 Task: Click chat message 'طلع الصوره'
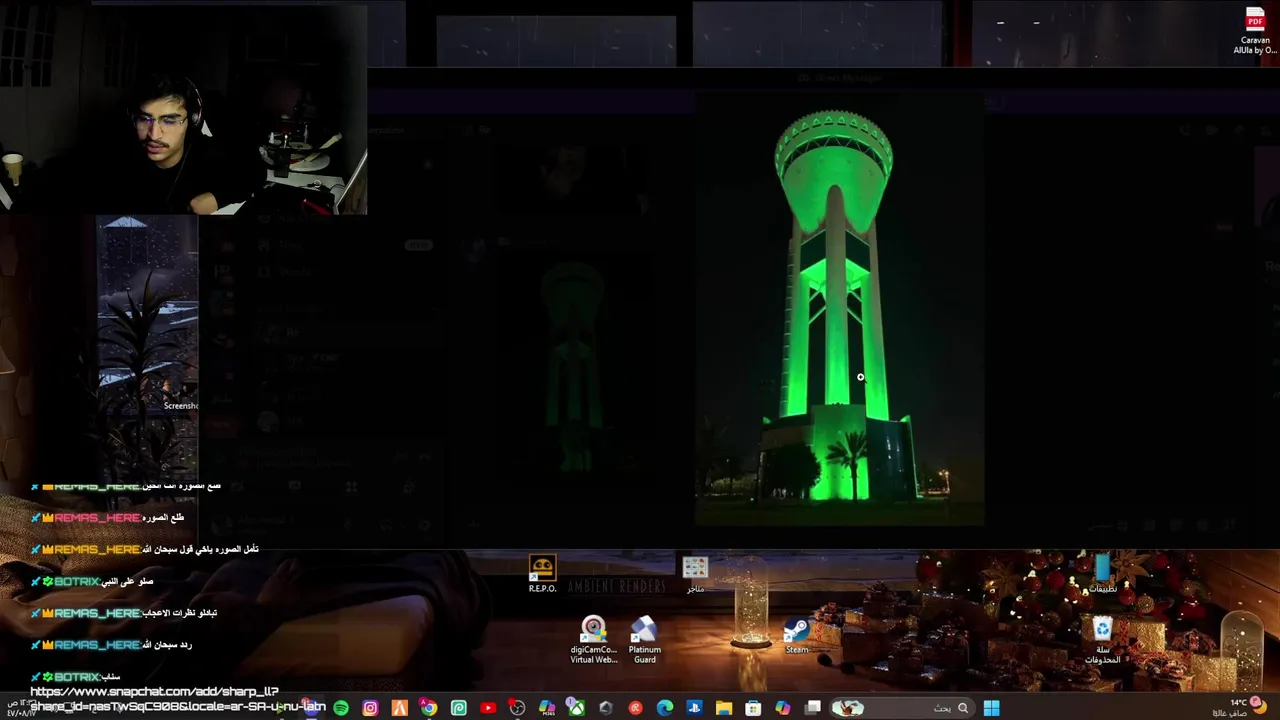click(x=163, y=517)
